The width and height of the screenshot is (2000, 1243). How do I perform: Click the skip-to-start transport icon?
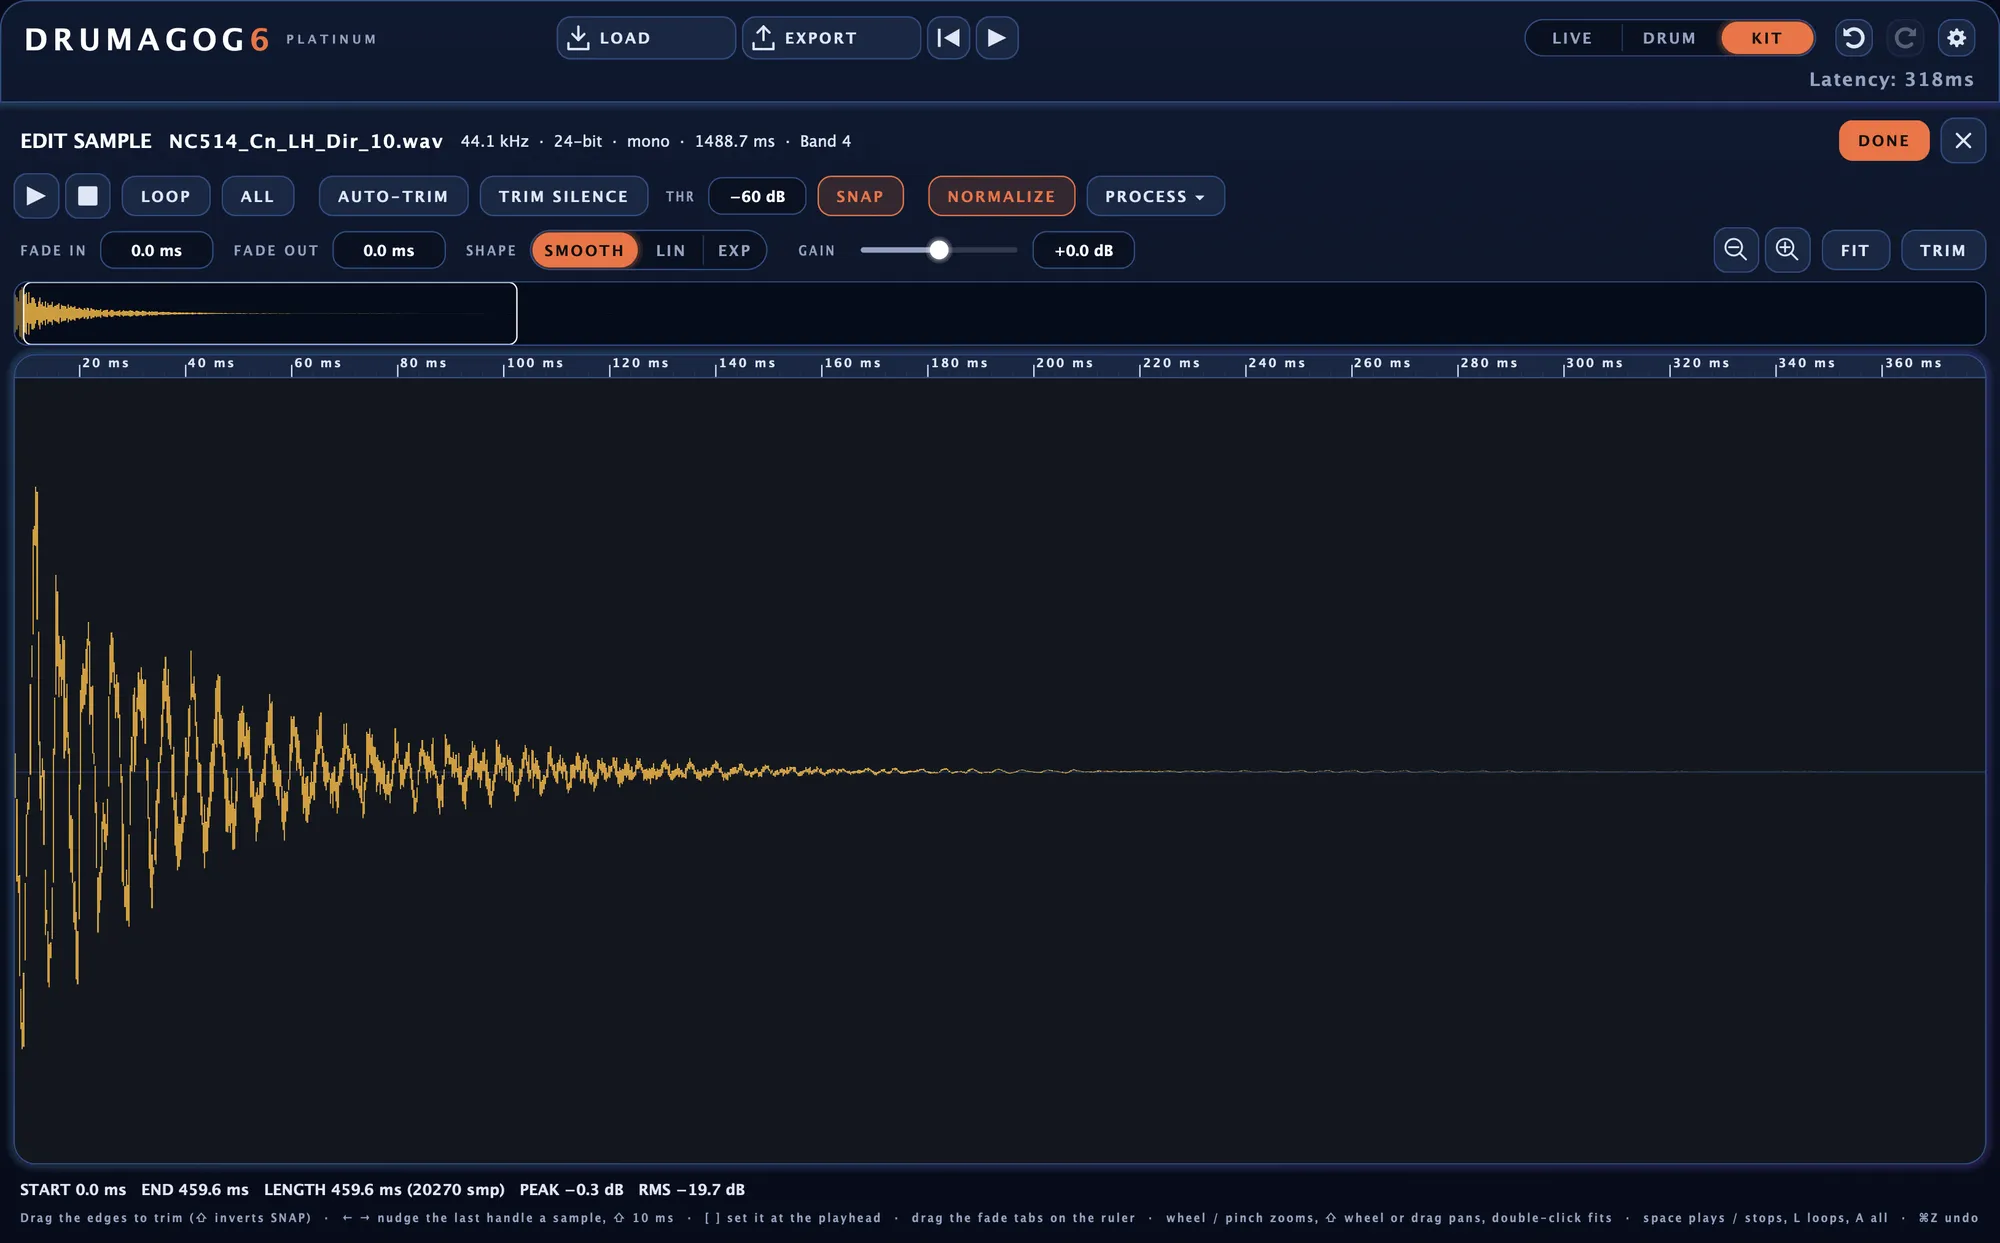pyautogui.click(x=948, y=38)
